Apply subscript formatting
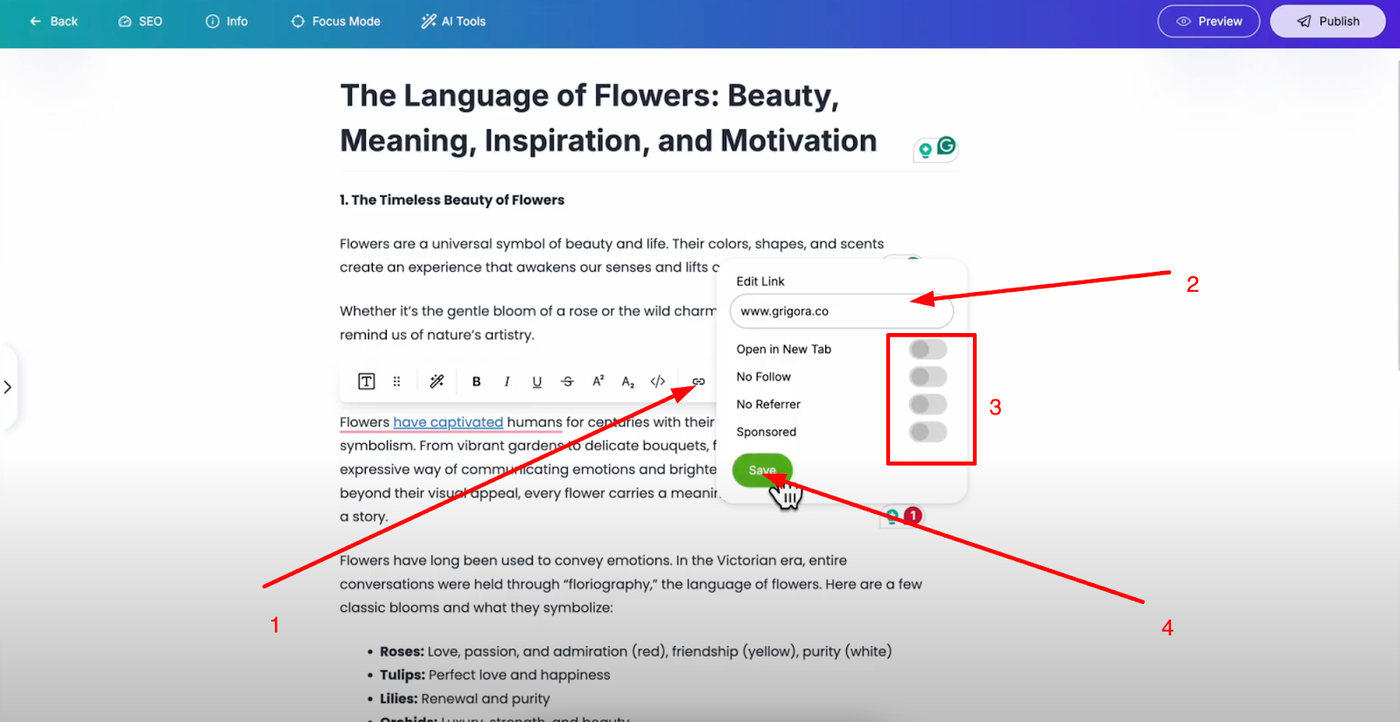Image resolution: width=1400 pixels, height=722 pixels. (628, 381)
